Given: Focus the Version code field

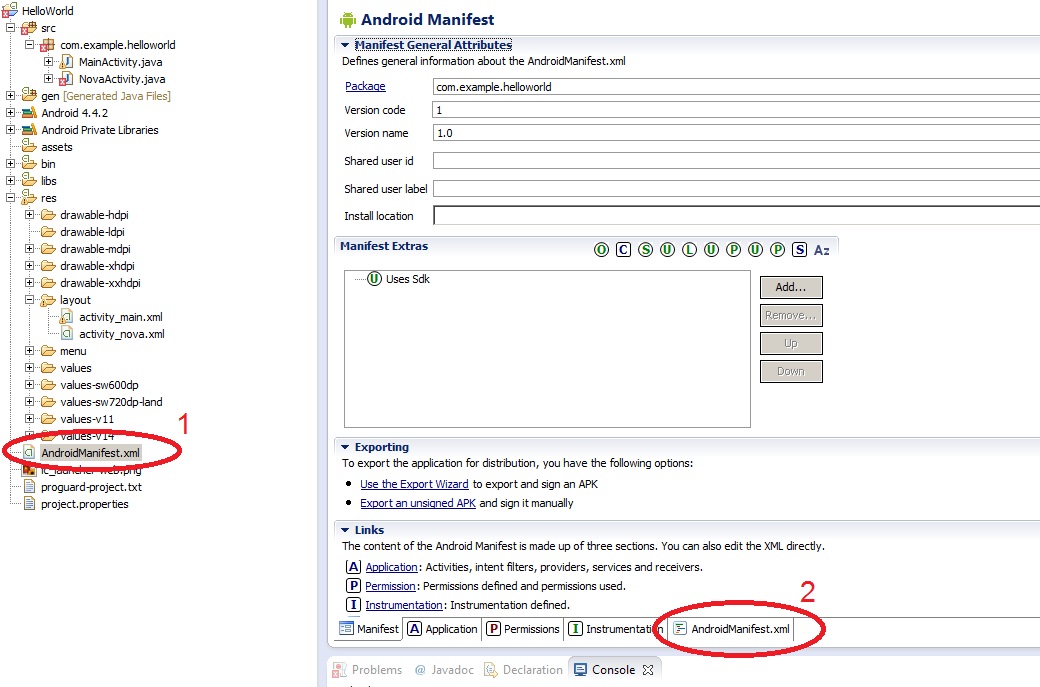Looking at the screenshot, I should coord(736,110).
